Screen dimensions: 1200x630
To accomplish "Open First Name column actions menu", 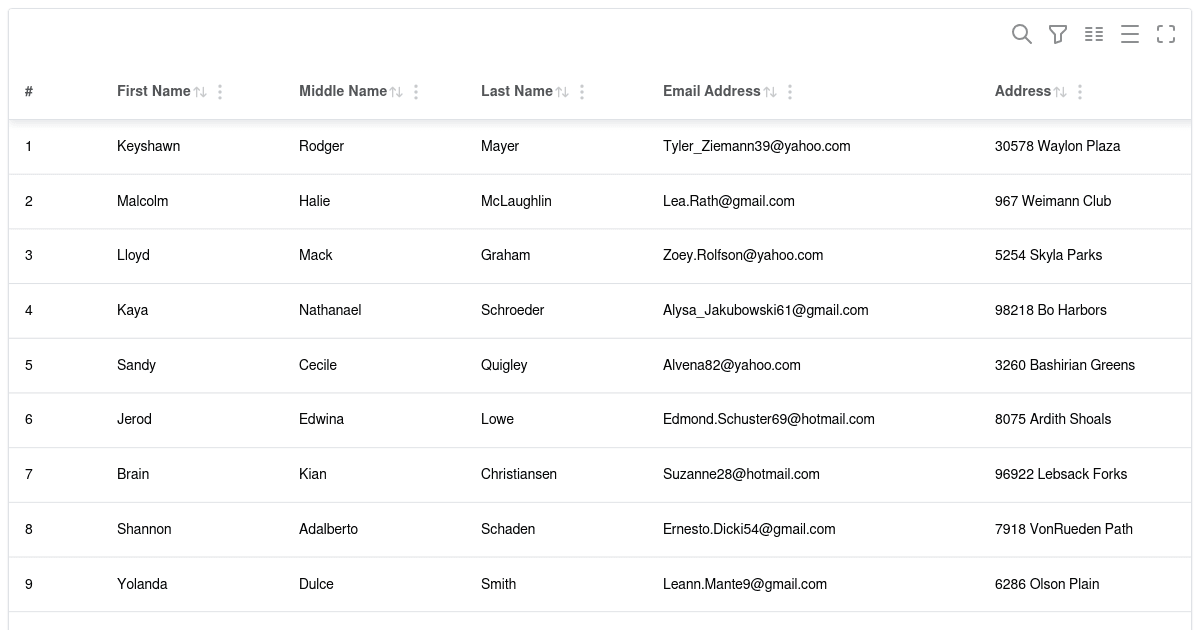I will [x=220, y=92].
